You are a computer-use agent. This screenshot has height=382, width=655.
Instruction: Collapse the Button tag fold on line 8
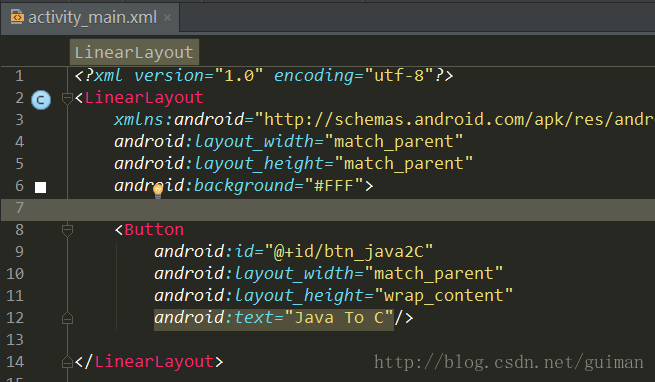click(x=67, y=230)
